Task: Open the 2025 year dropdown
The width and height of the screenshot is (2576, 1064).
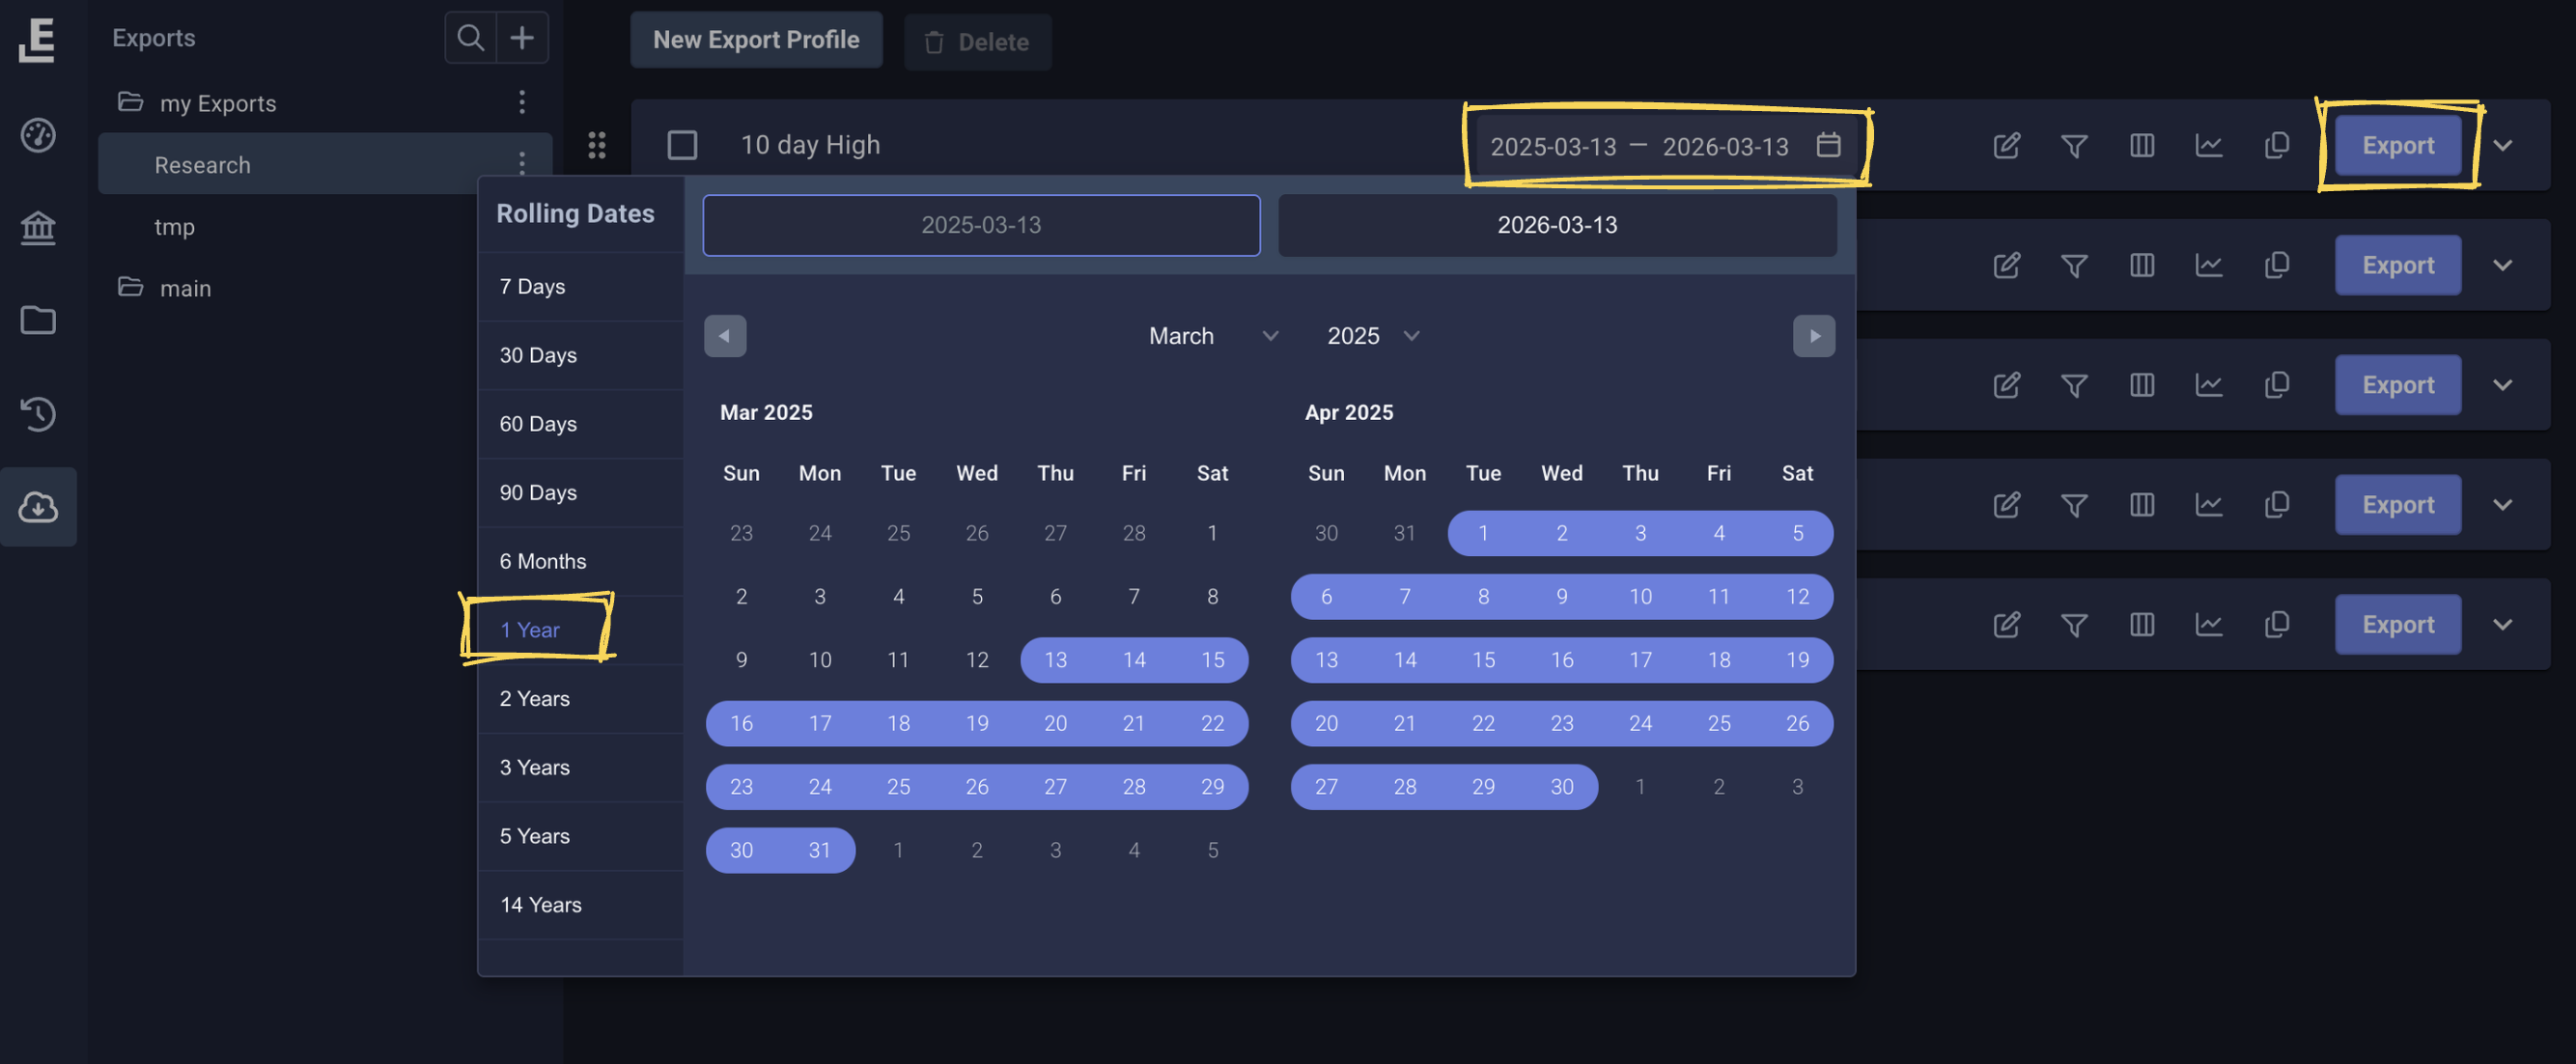Action: click(x=1372, y=336)
